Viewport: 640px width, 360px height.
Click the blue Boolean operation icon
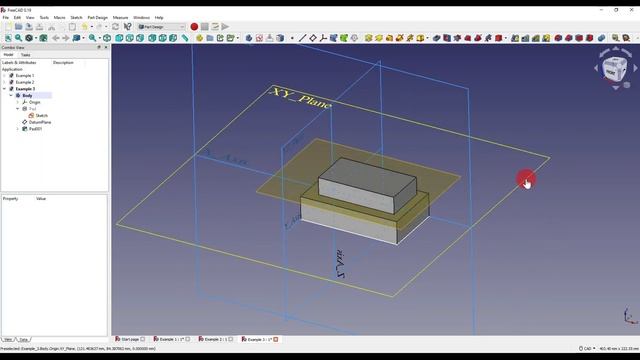[x=602, y=38]
